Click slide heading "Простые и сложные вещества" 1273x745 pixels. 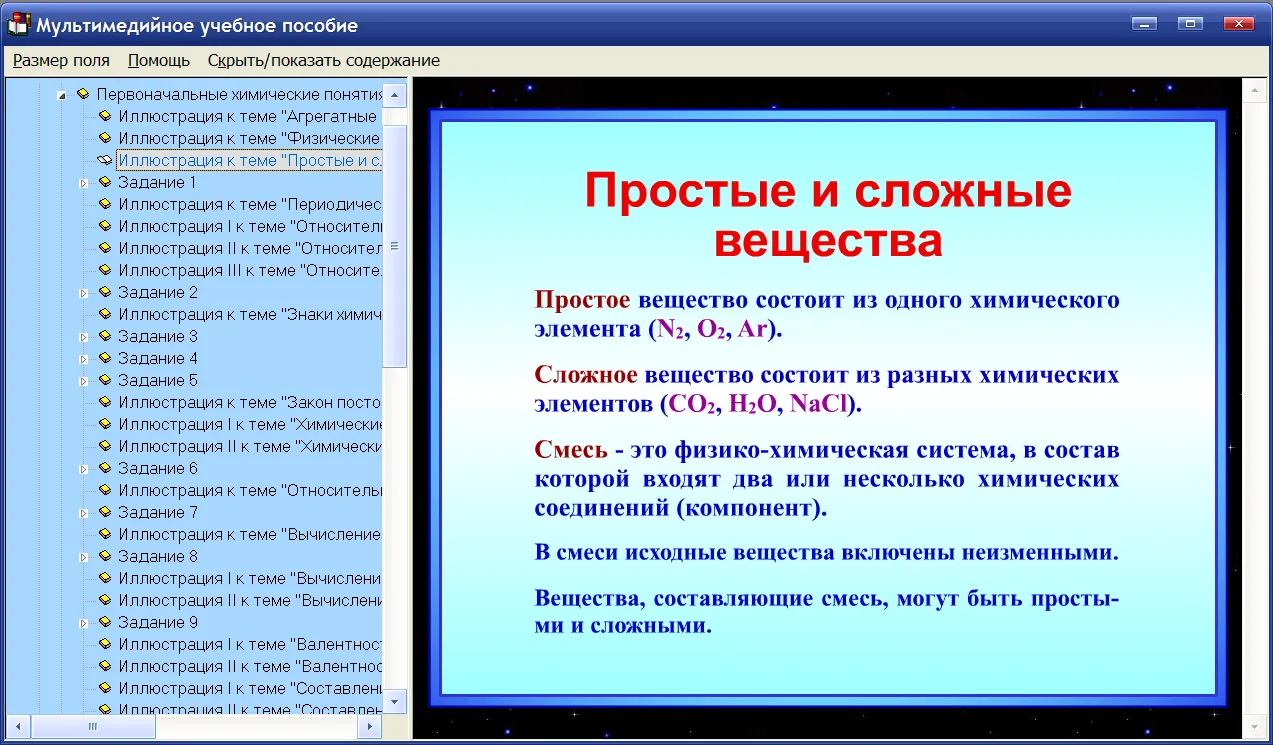point(828,215)
